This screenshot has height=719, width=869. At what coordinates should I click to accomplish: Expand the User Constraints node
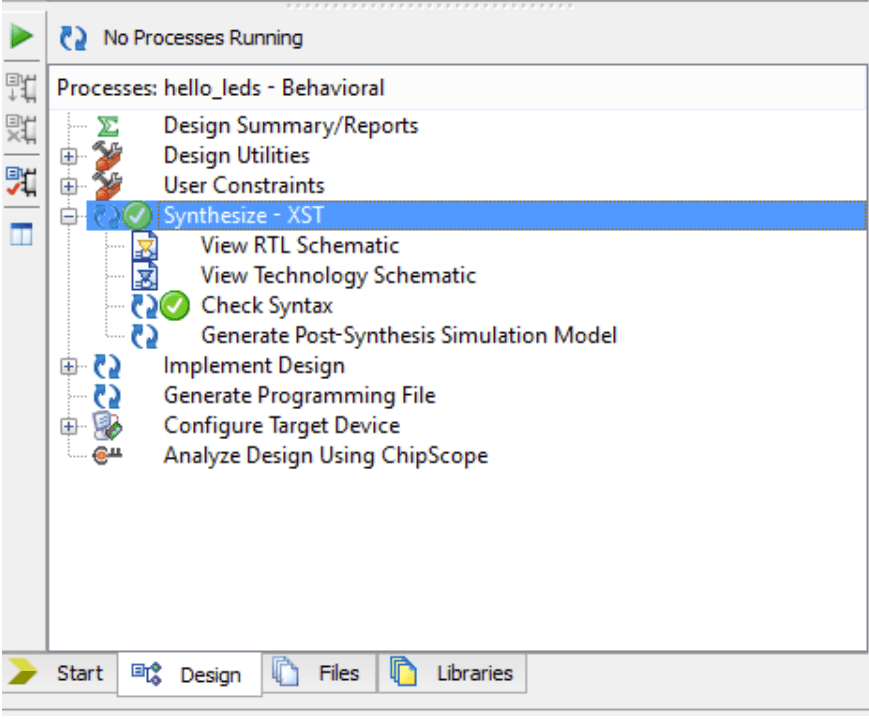68,186
